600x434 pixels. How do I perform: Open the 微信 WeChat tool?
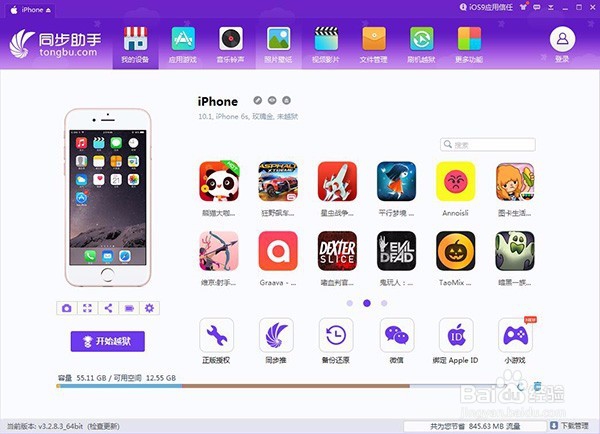397,335
